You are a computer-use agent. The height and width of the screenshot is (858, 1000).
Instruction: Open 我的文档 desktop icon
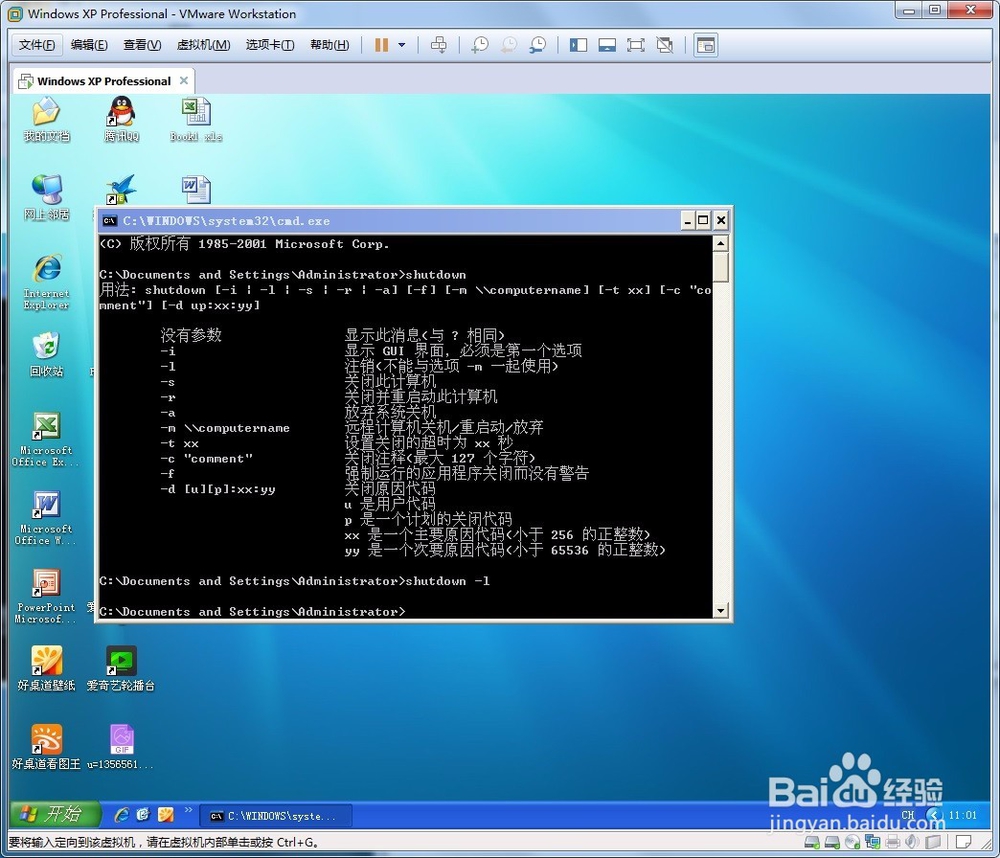[47, 120]
